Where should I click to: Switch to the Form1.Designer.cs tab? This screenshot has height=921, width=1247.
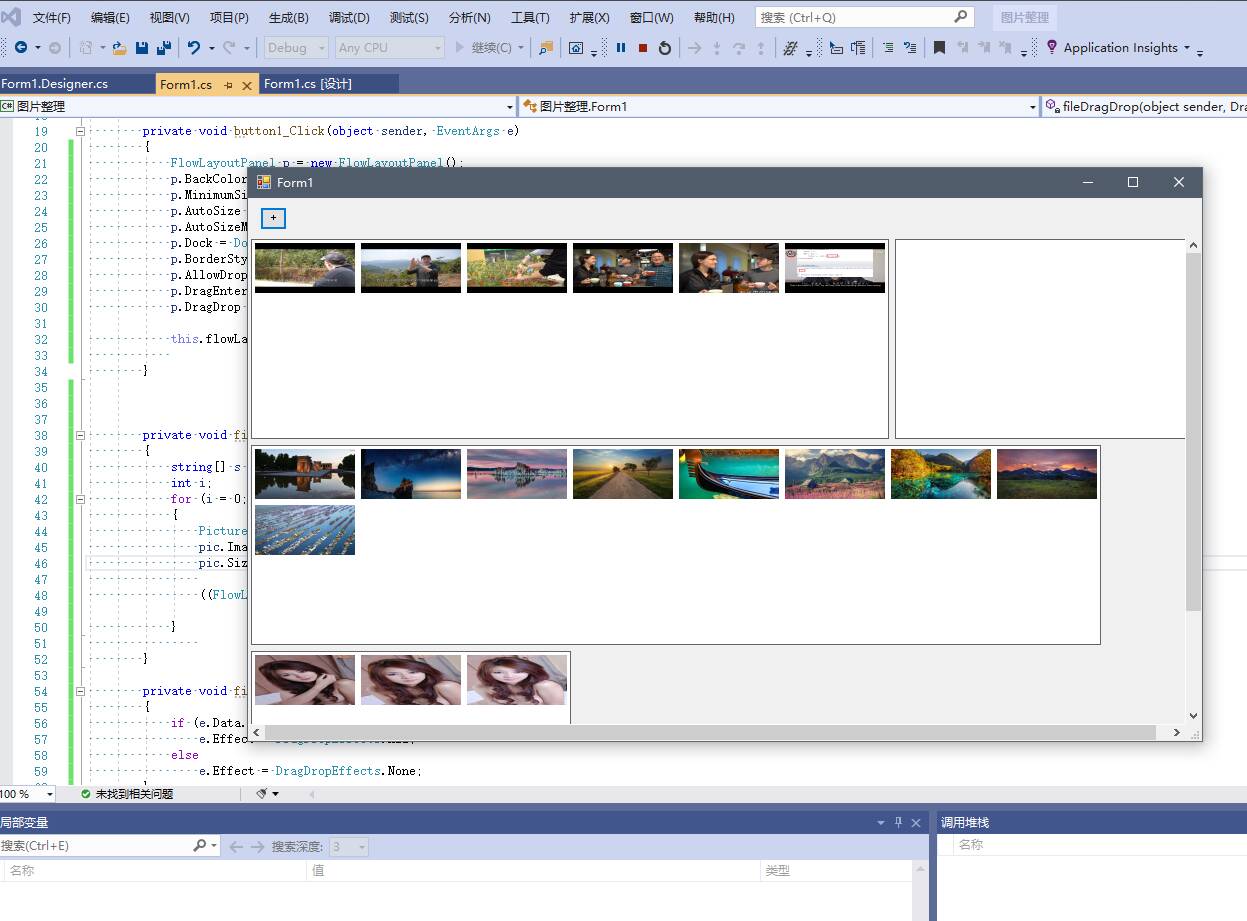pos(55,84)
